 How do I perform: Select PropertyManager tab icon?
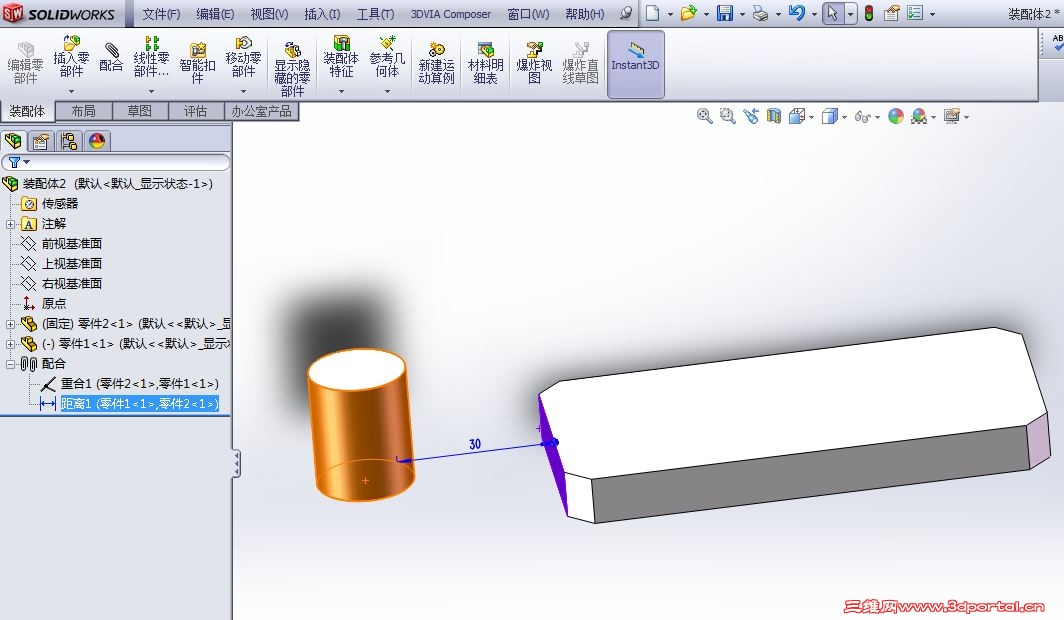tap(41, 140)
